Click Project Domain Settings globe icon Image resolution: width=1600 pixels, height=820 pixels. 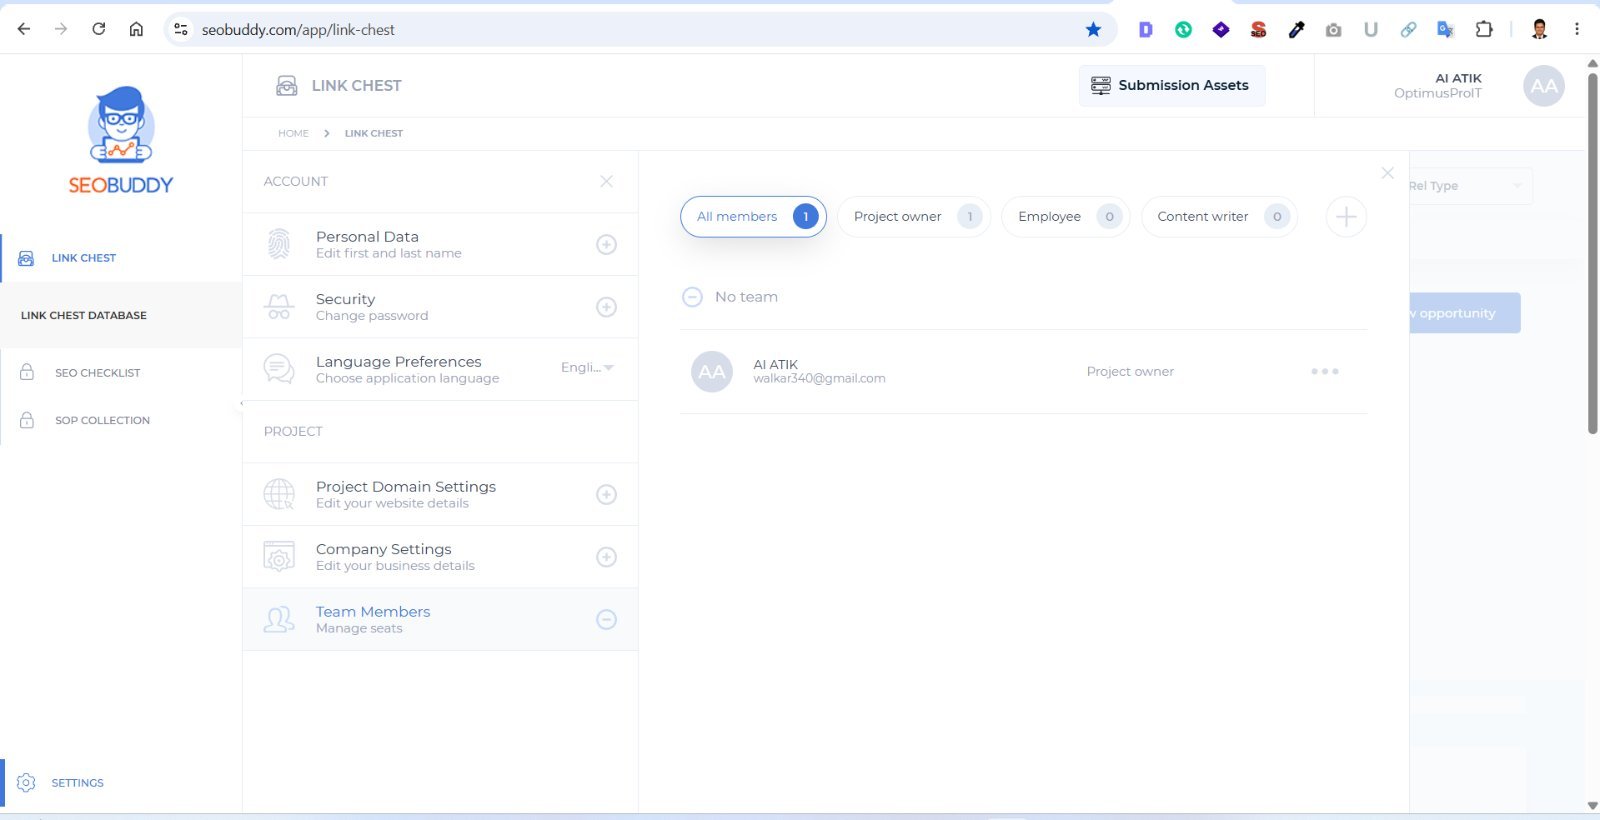(279, 494)
